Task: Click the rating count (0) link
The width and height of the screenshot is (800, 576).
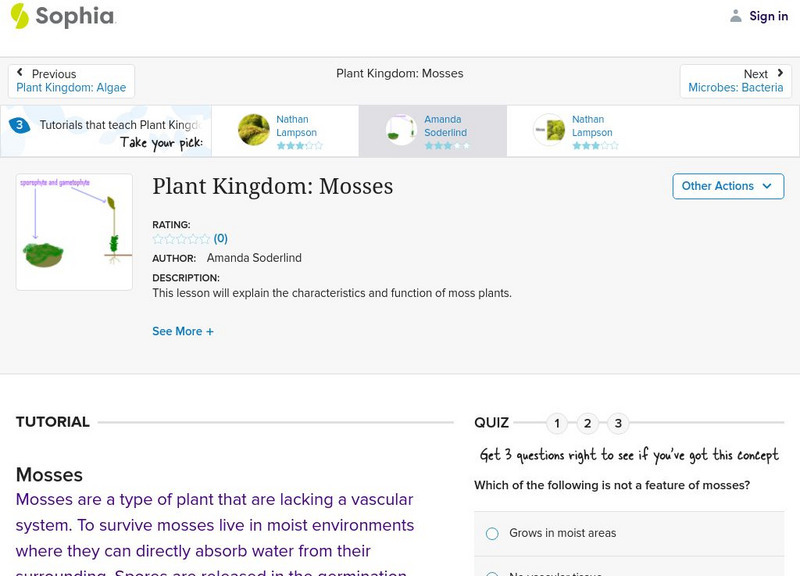Action: (221, 239)
